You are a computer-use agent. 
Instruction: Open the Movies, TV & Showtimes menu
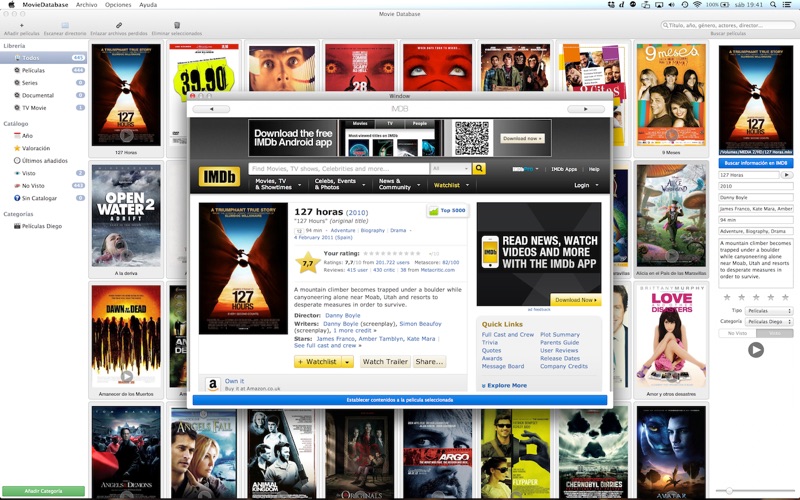[278, 184]
